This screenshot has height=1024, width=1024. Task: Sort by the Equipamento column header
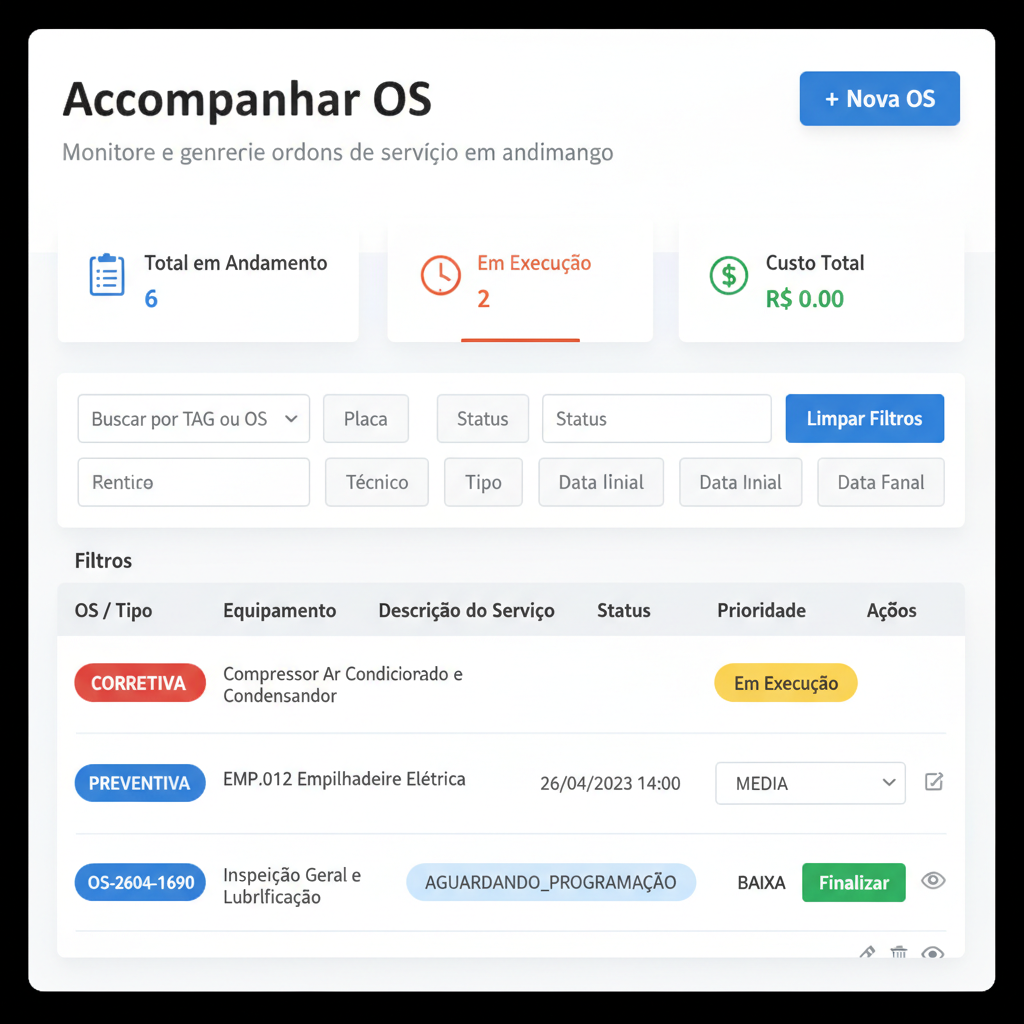[x=280, y=611]
